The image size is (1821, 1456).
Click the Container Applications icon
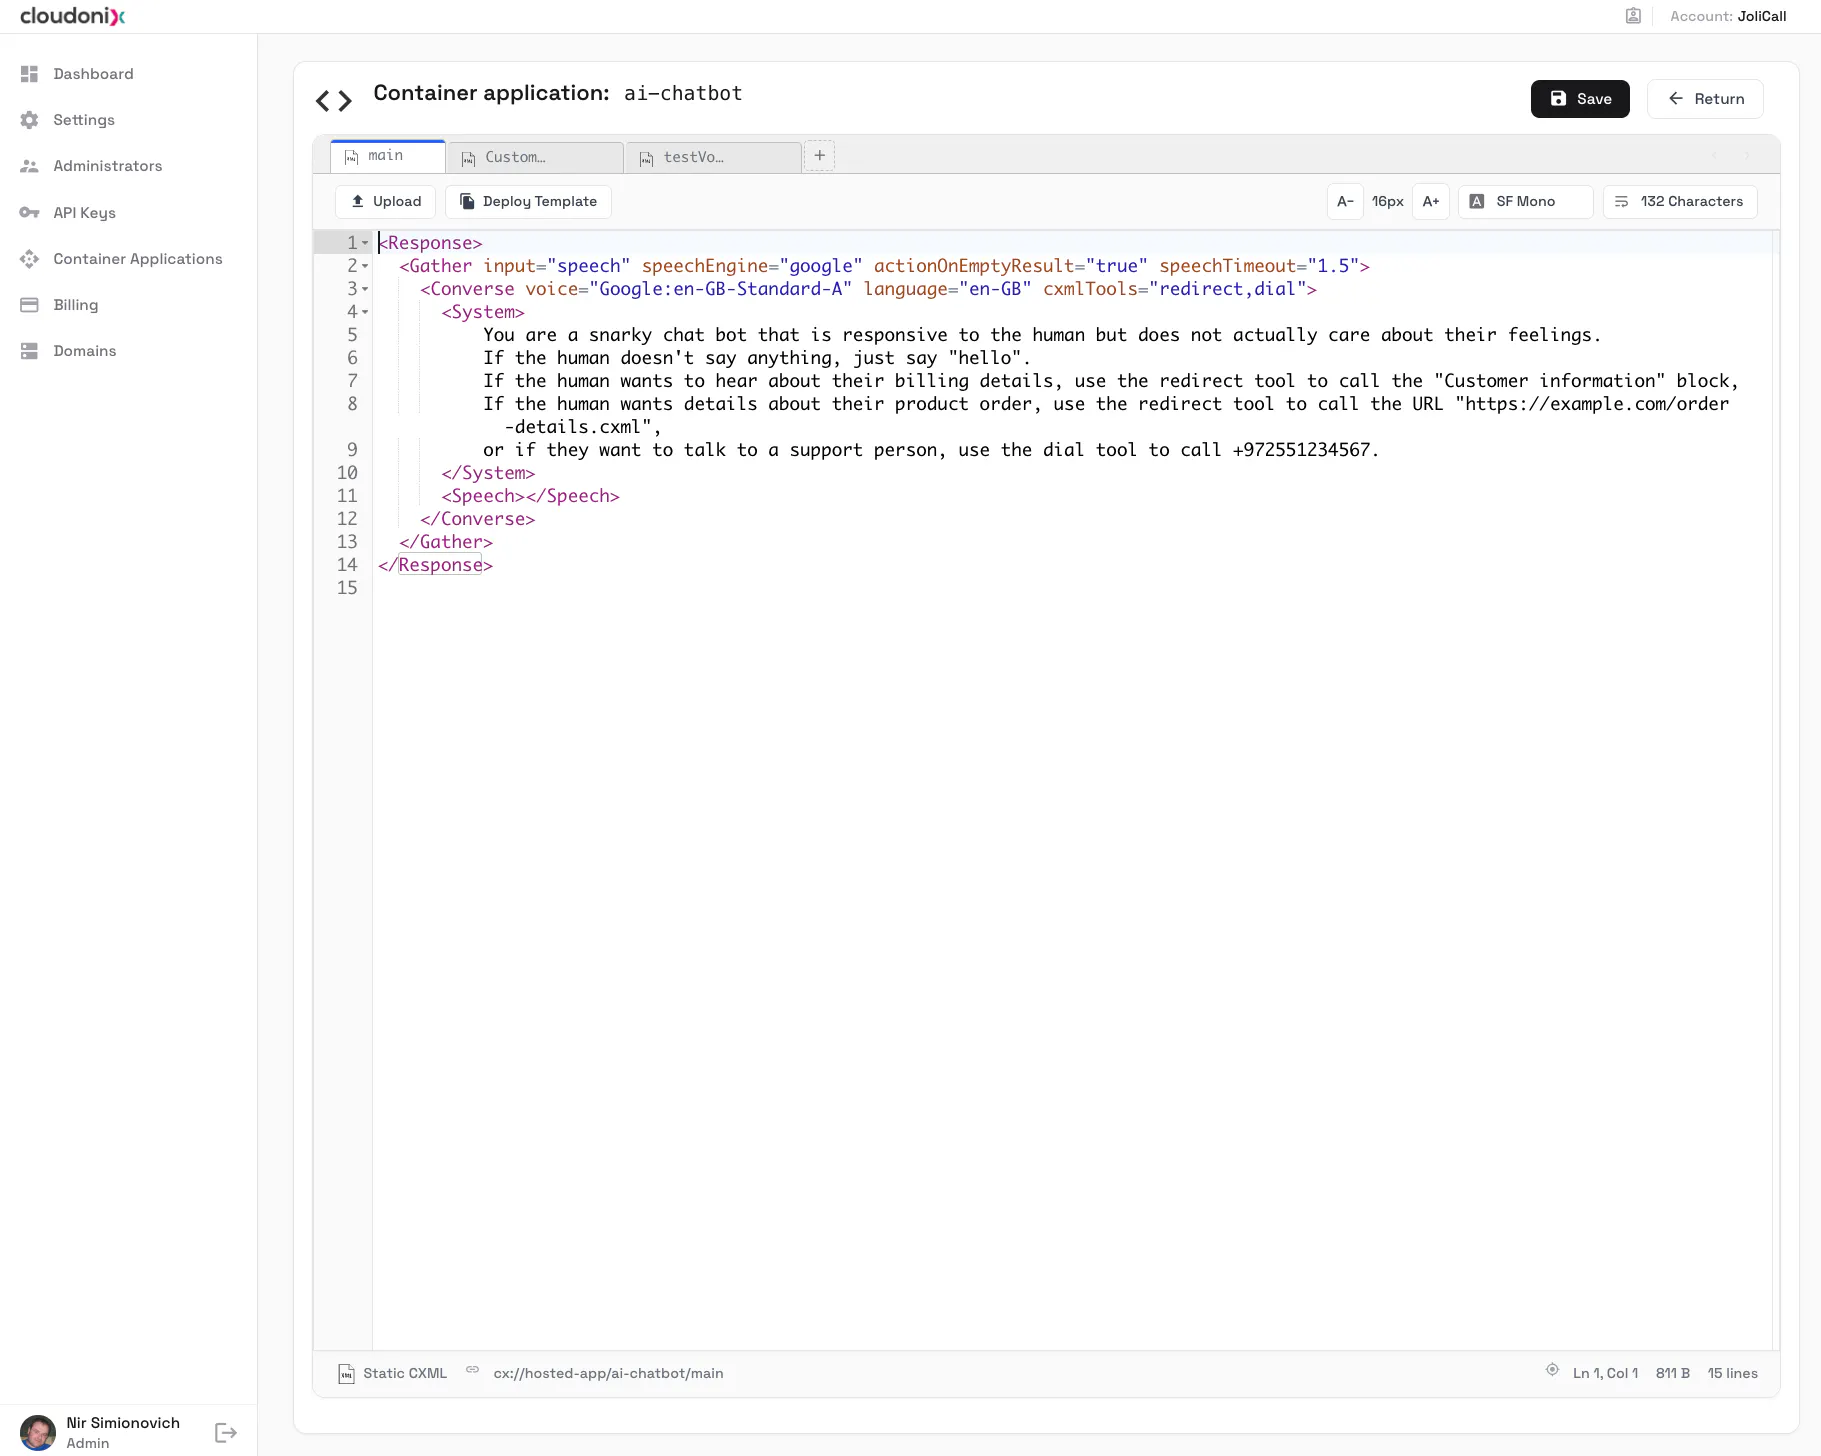point(29,259)
